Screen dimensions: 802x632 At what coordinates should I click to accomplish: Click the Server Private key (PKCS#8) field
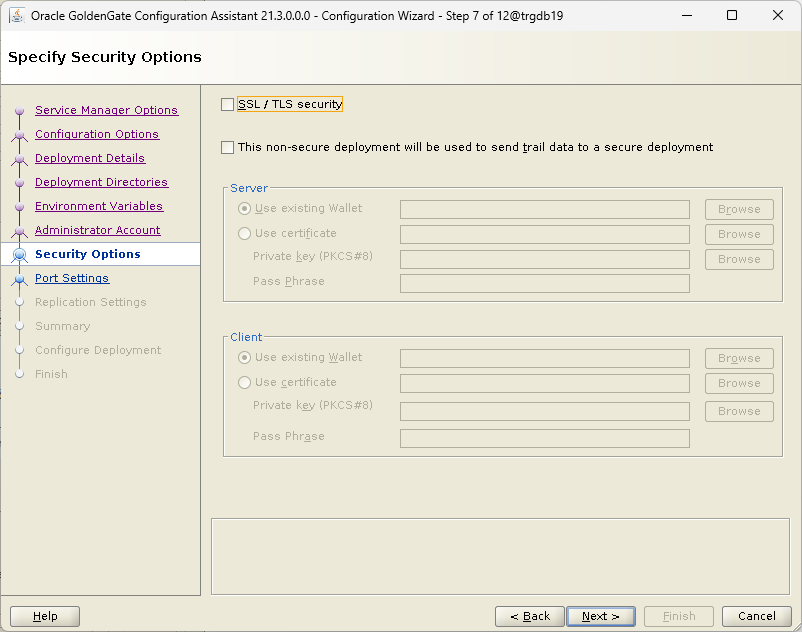pos(545,259)
